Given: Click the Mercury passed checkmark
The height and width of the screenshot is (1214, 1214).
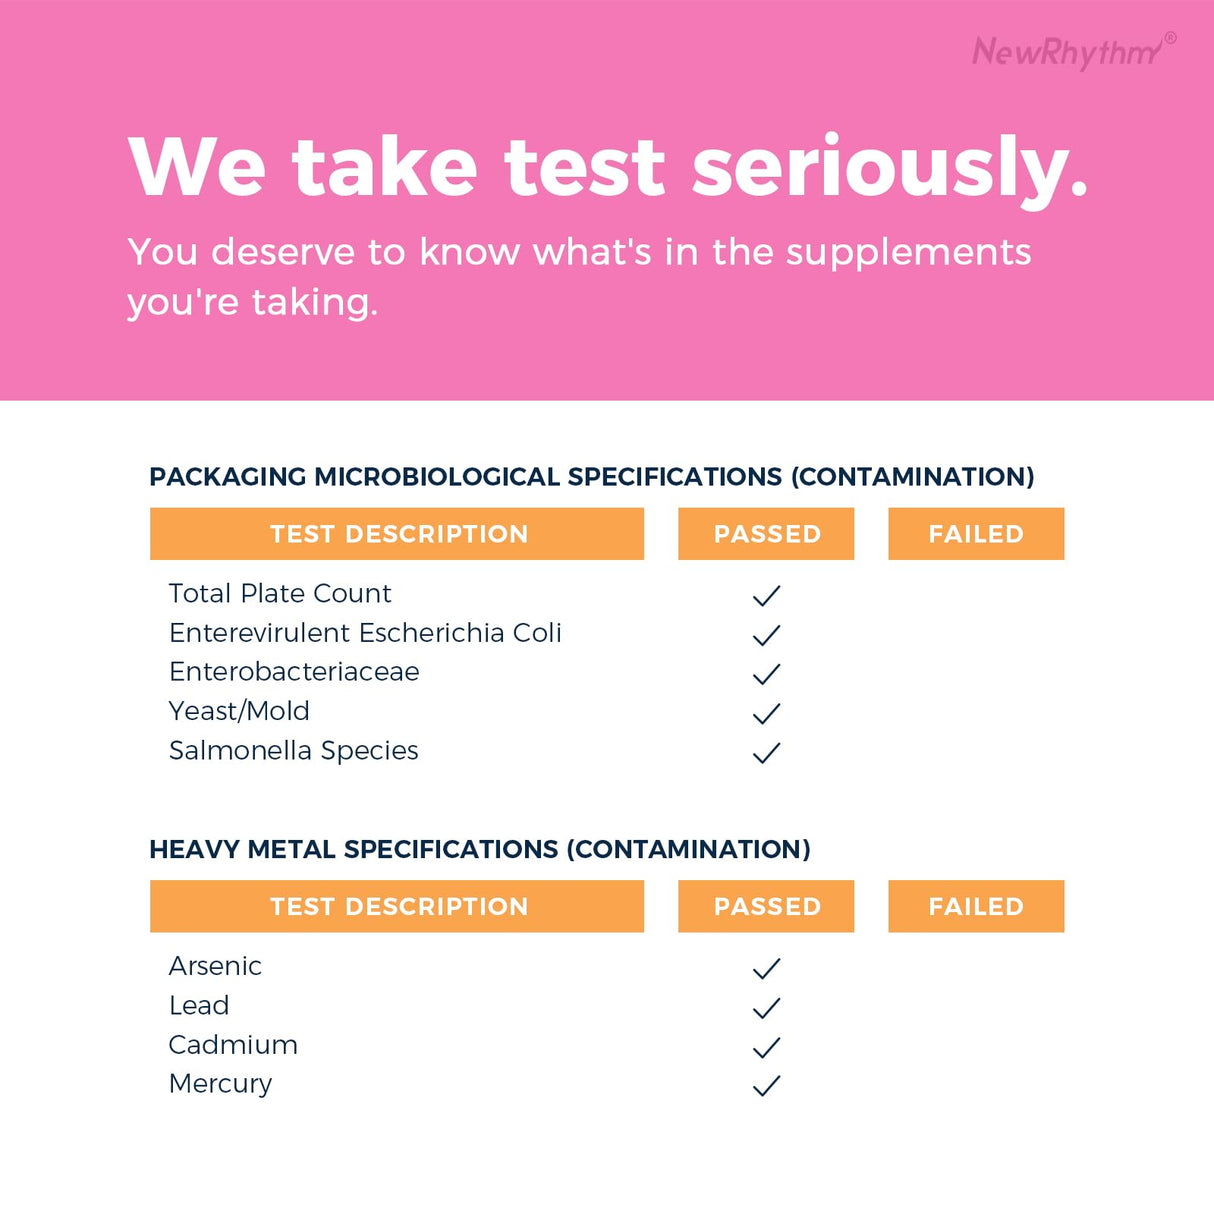Looking at the screenshot, I should (x=766, y=1086).
